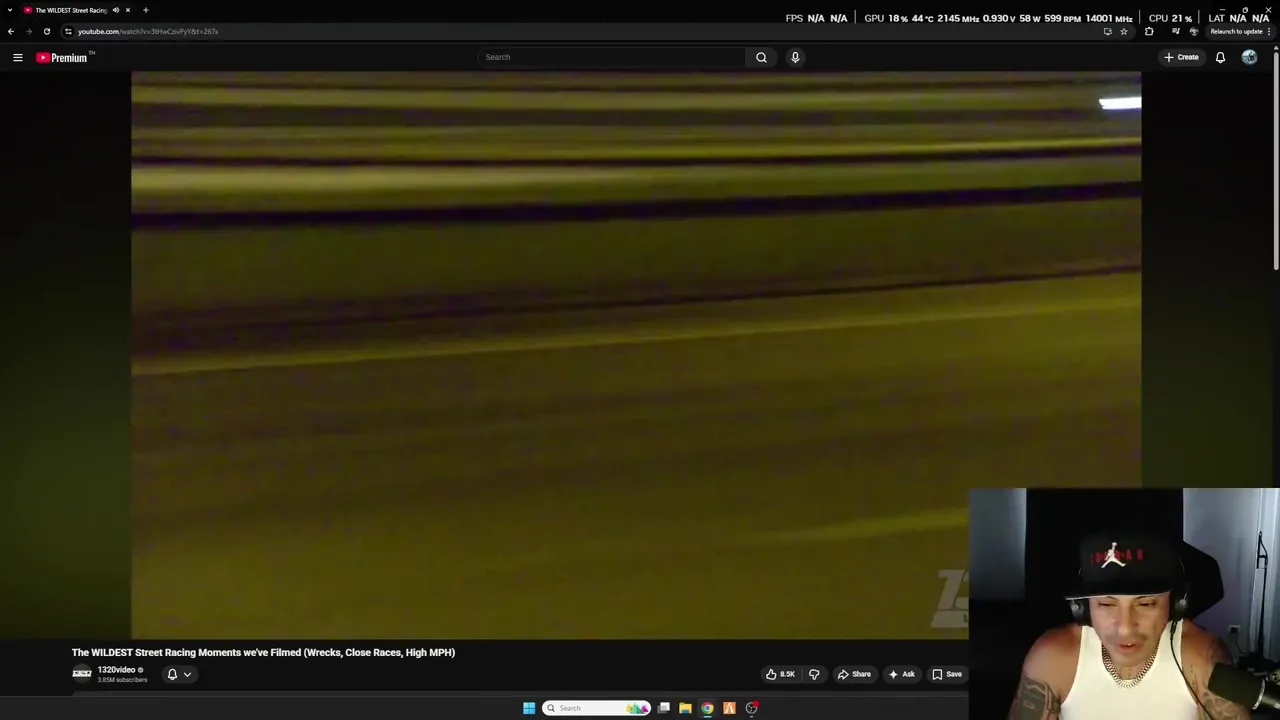Open Google Chrome from the taskbar
This screenshot has height=720, width=1280.
pyautogui.click(x=707, y=708)
